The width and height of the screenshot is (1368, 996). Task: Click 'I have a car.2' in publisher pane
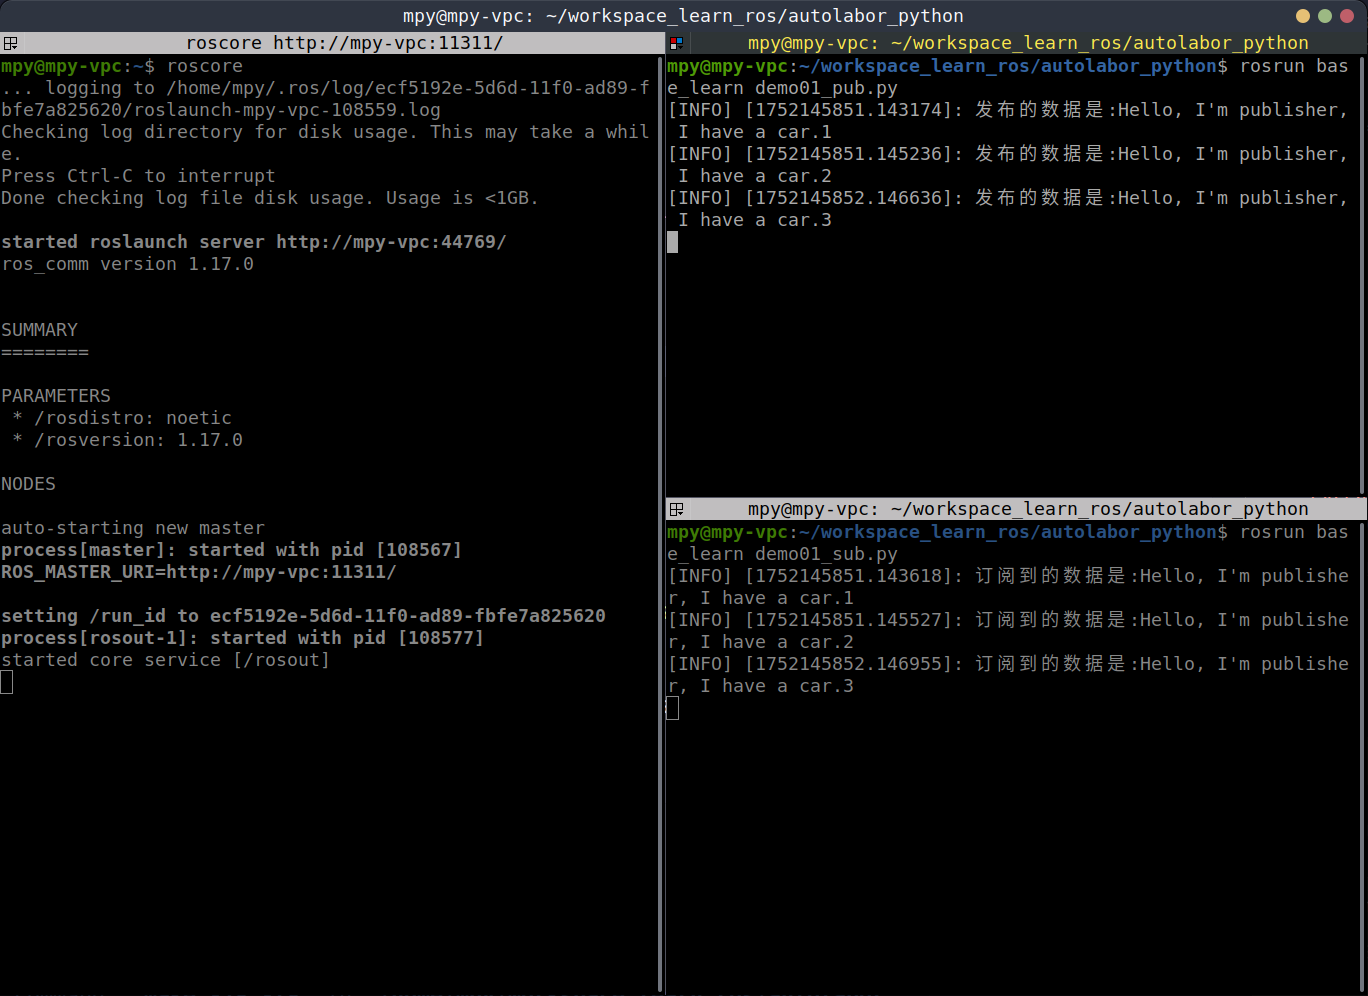[755, 176]
